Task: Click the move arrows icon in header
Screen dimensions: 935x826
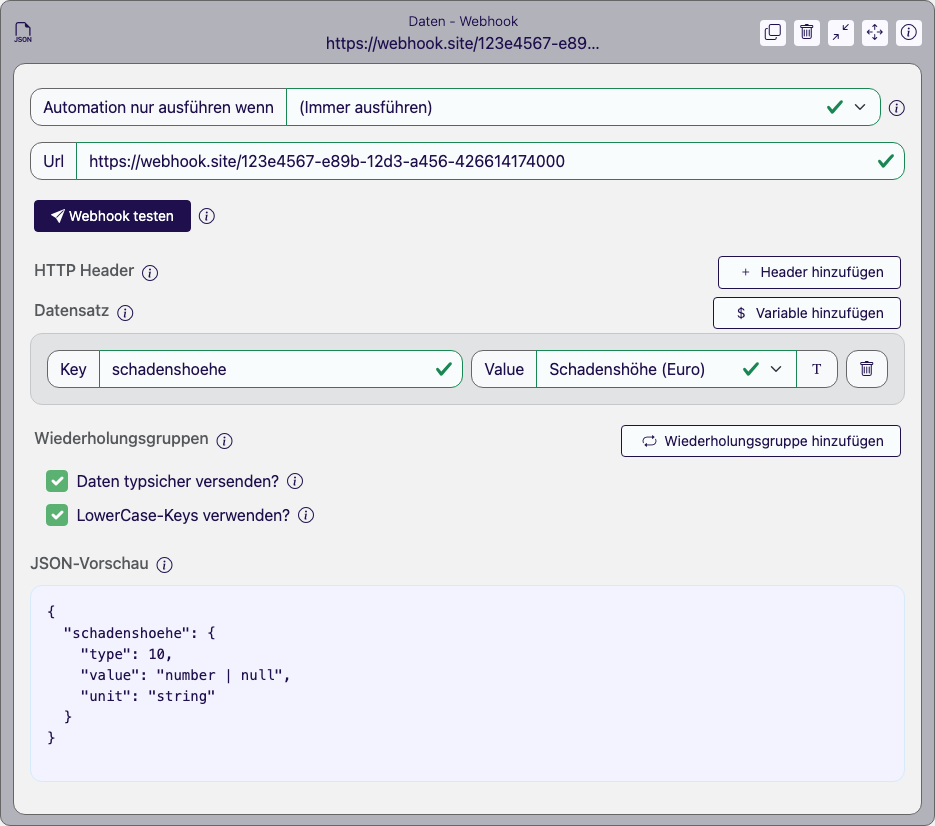Action: [875, 32]
